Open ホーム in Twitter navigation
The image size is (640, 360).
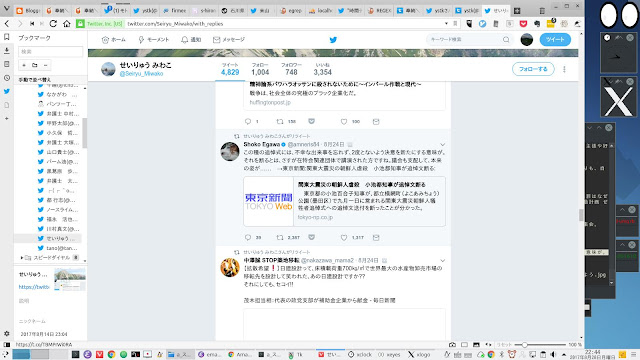(113, 40)
